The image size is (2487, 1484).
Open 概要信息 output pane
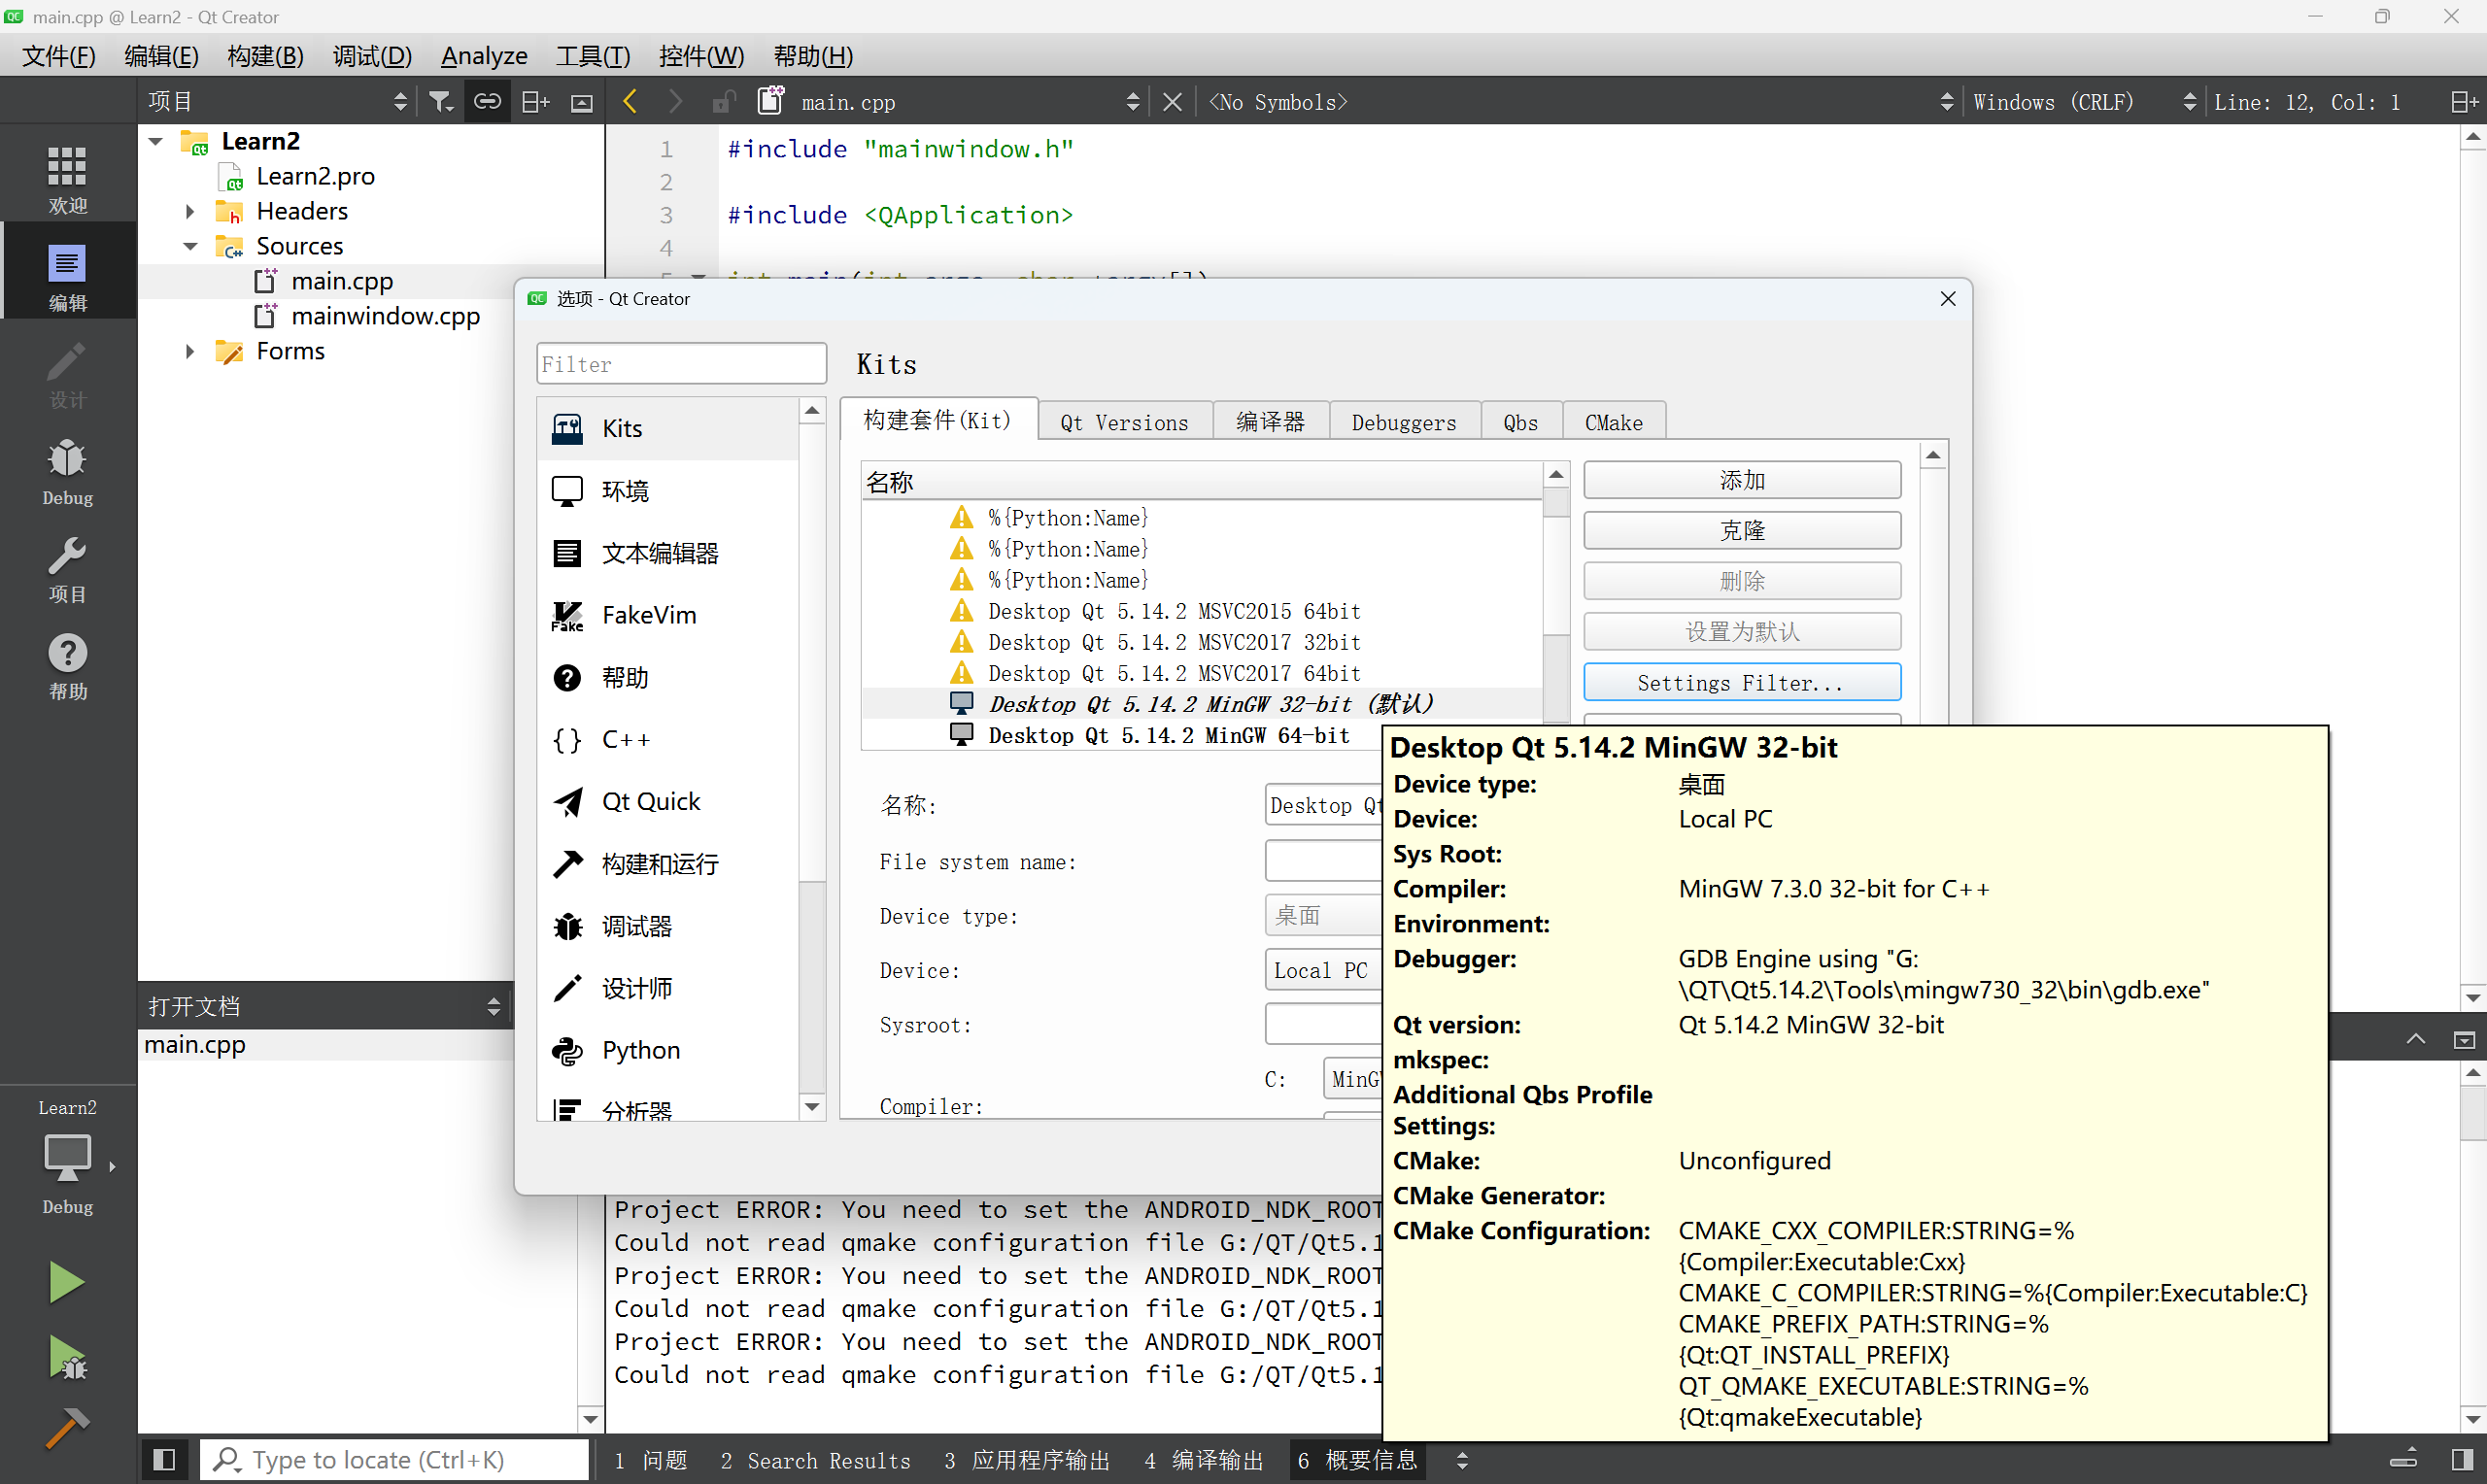pos(1357,1460)
